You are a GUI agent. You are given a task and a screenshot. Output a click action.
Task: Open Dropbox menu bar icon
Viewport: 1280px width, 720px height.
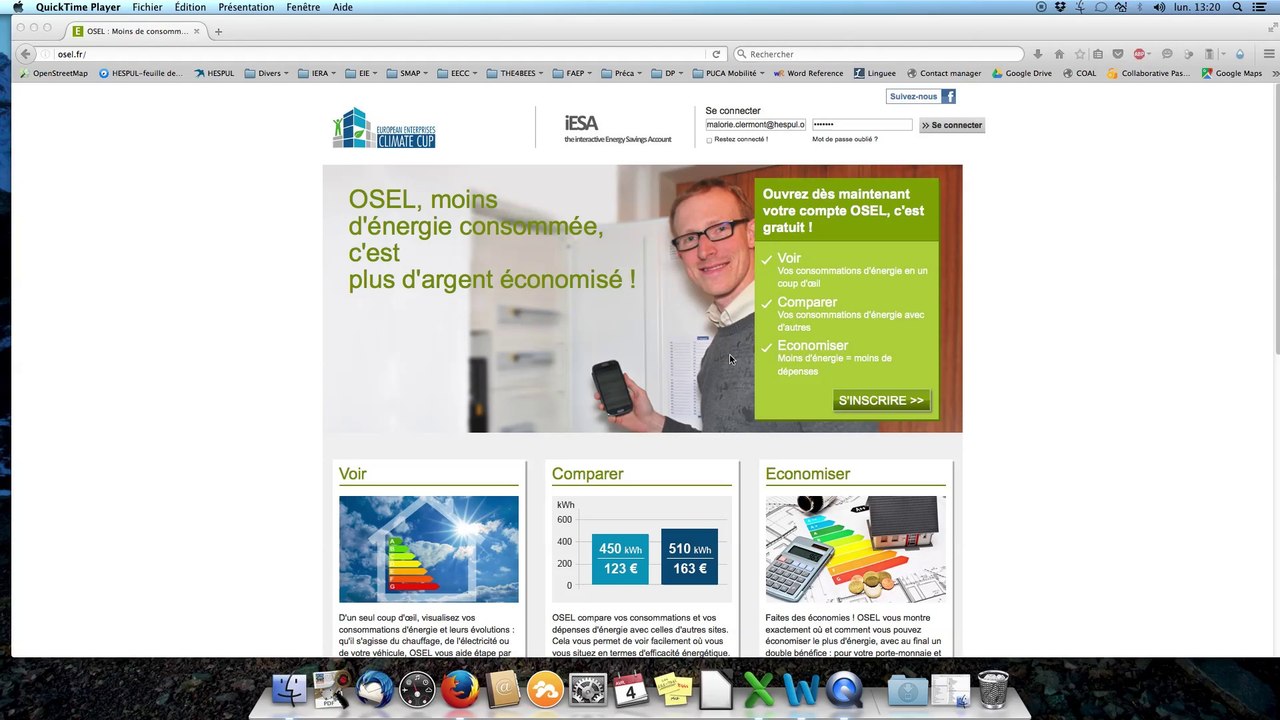(x=1061, y=7)
